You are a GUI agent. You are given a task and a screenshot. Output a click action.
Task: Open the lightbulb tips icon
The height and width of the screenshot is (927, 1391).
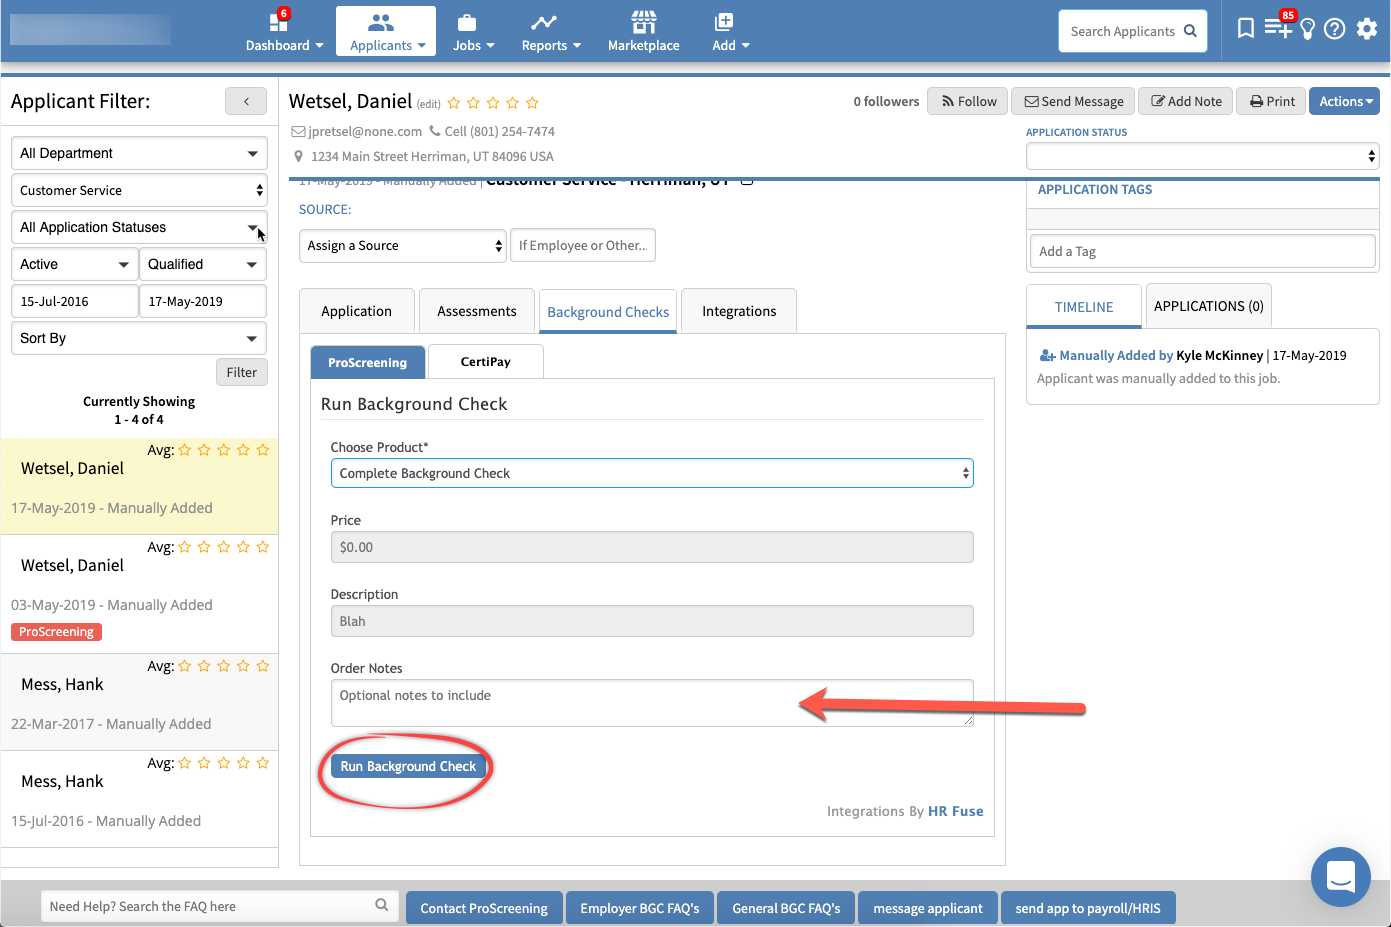[1307, 29]
